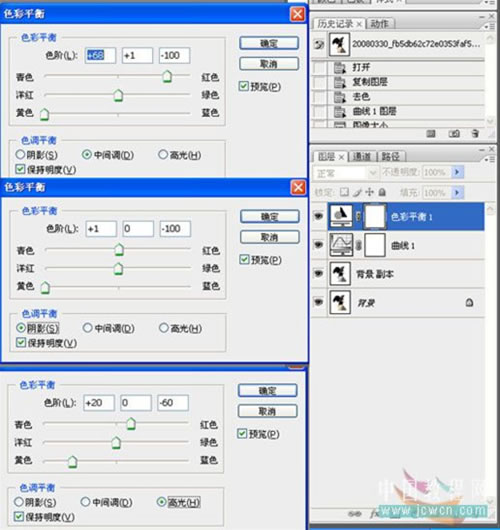Hide the 背景 副本 layer via eye icon

coord(318,273)
